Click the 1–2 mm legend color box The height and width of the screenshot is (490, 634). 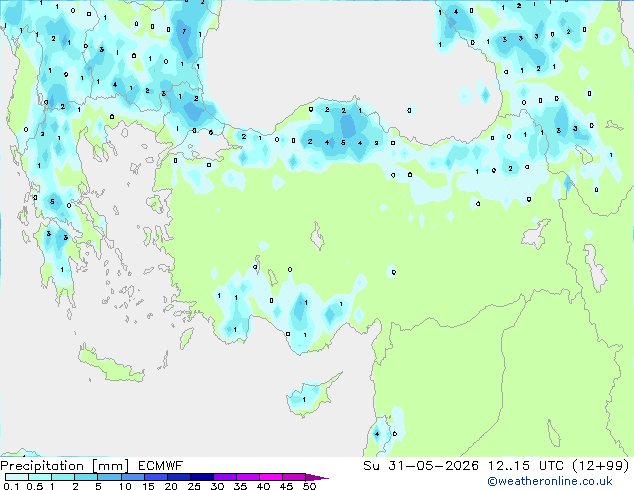(x=63, y=477)
